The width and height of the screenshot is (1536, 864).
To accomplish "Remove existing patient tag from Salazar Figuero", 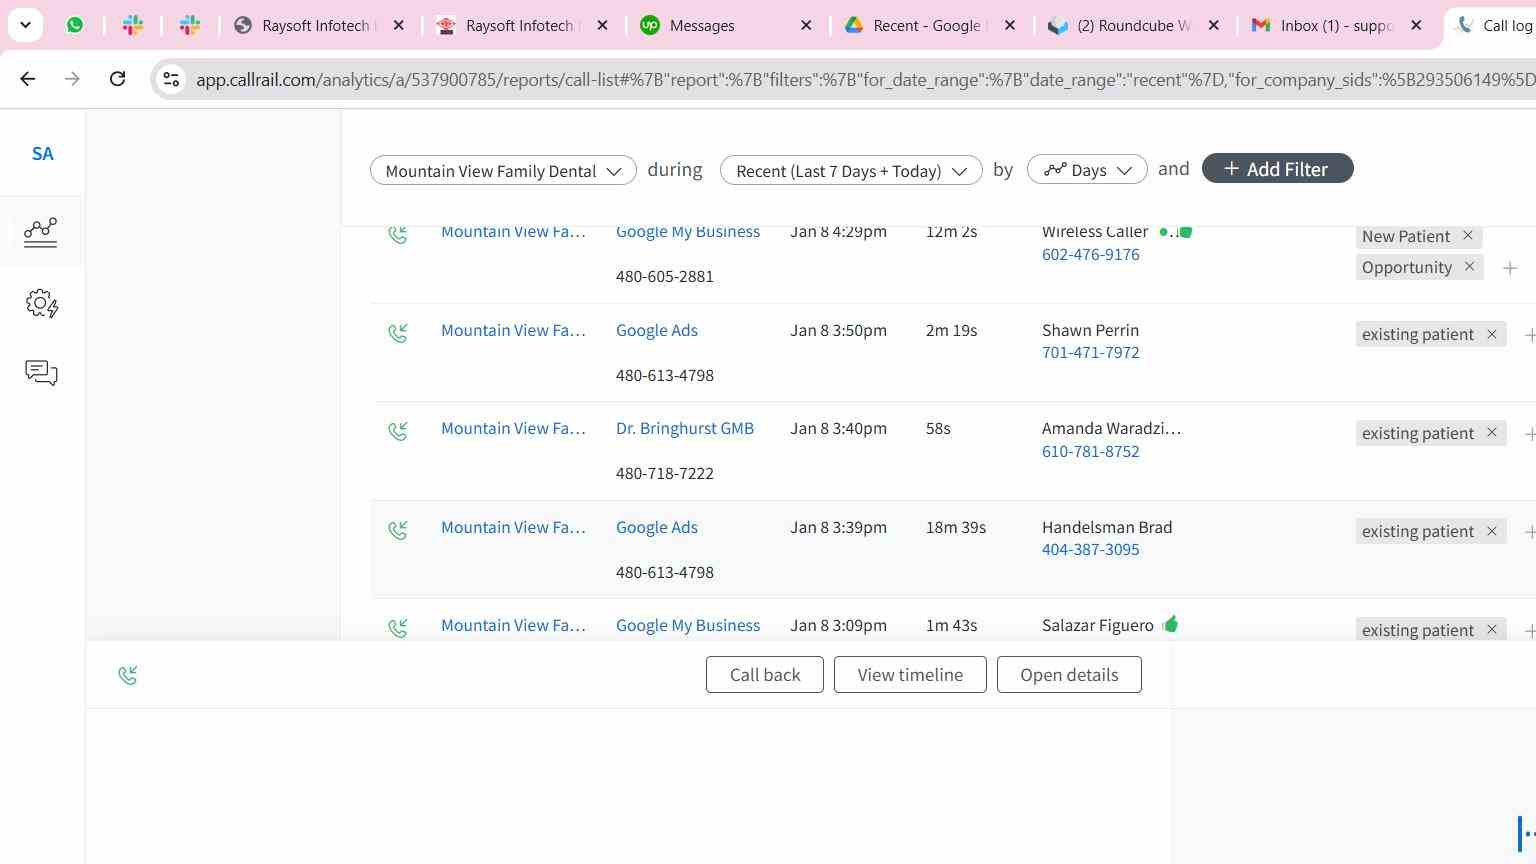I will (x=1491, y=630).
